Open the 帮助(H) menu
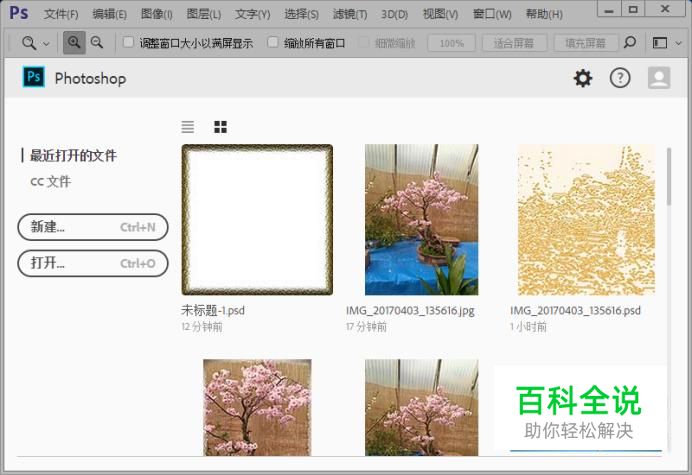 click(544, 14)
